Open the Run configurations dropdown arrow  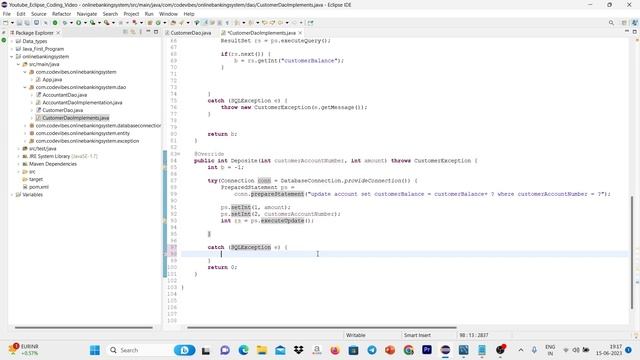(85, 23)
